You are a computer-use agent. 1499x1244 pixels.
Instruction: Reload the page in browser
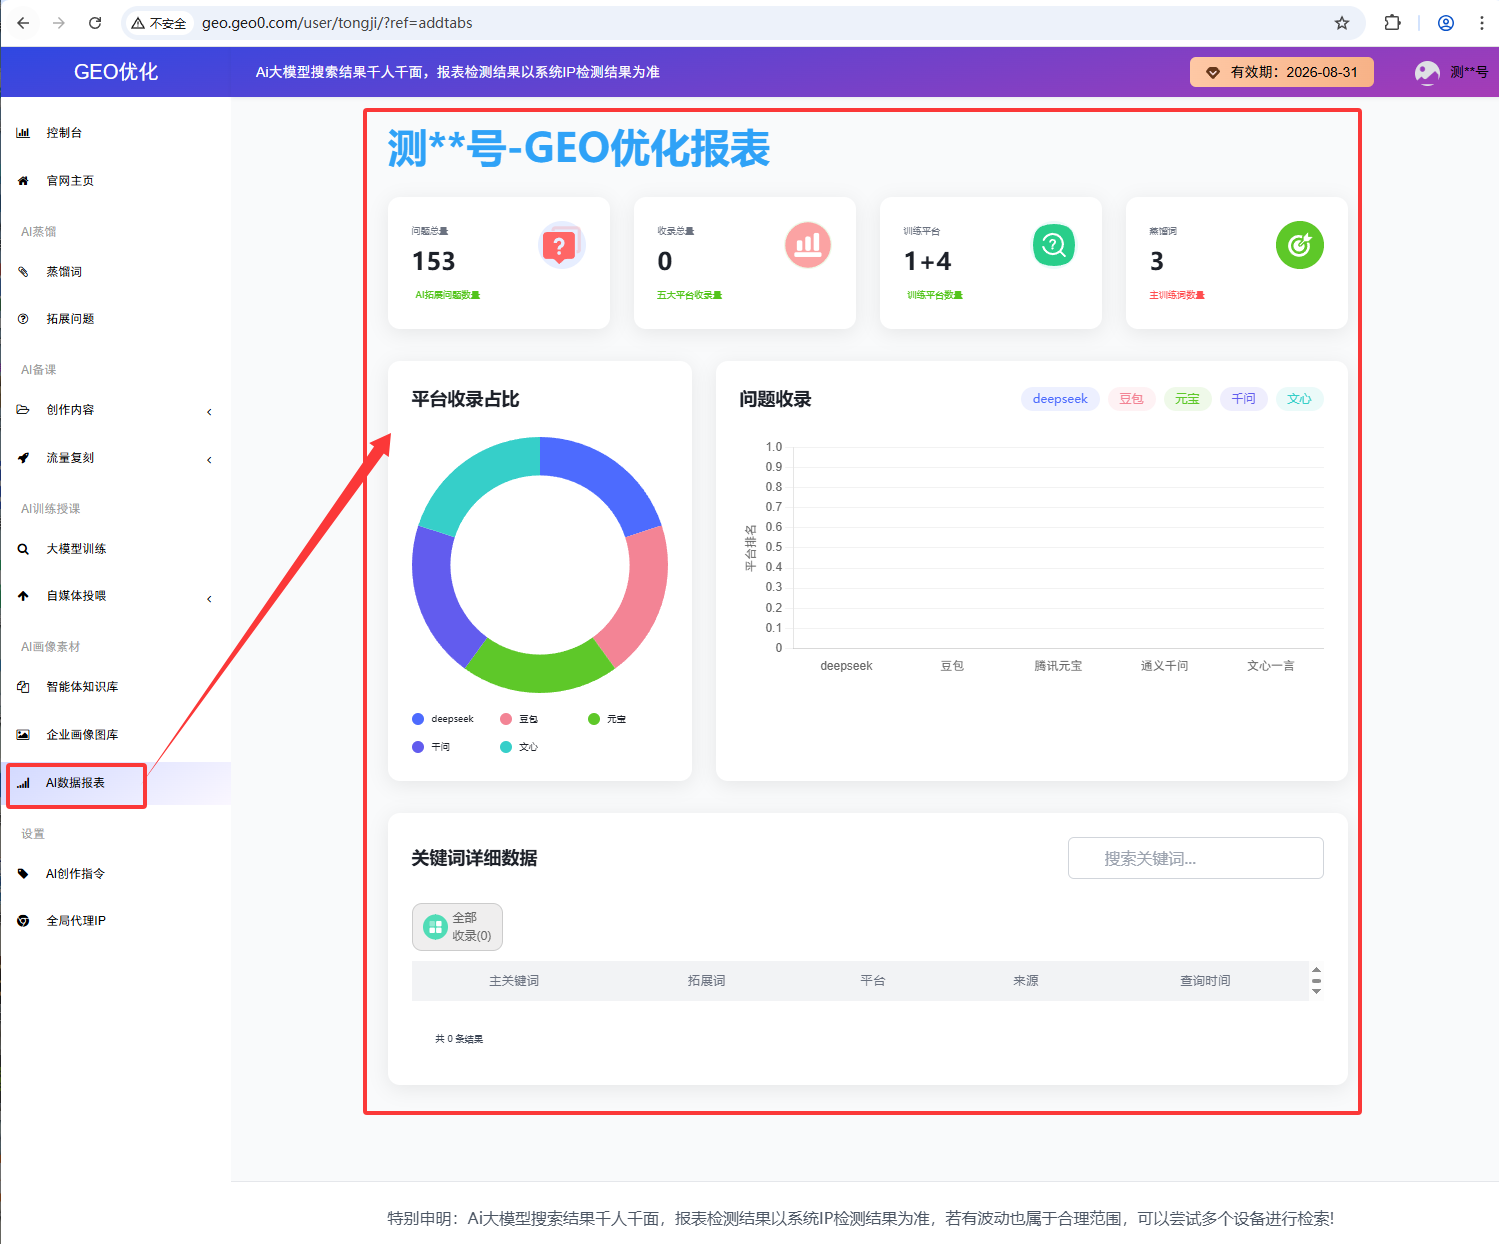(x=95, y=23)
